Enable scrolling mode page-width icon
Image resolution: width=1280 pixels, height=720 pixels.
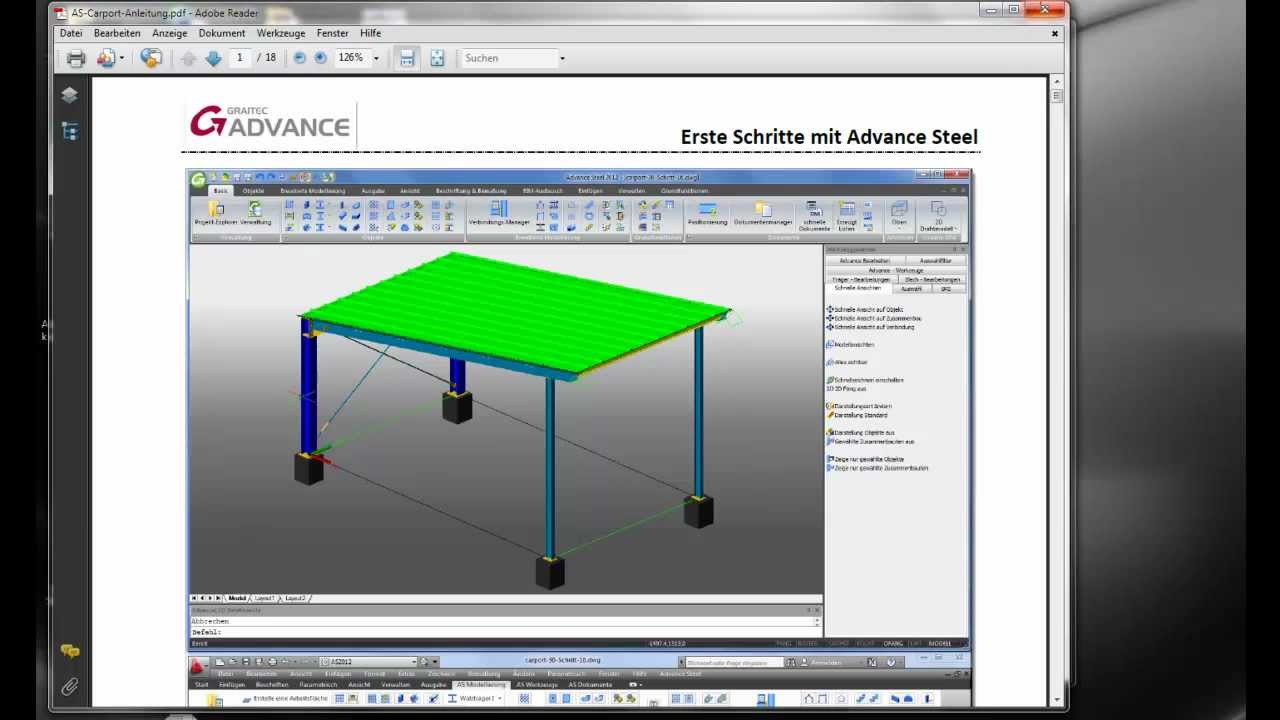(407, 58)
